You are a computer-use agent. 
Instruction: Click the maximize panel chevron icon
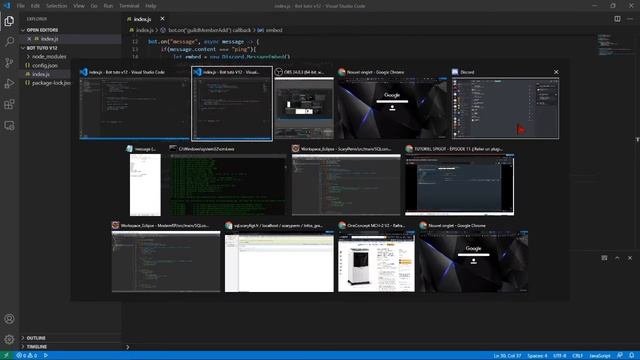pyautogui.click(x=617, y=258)
